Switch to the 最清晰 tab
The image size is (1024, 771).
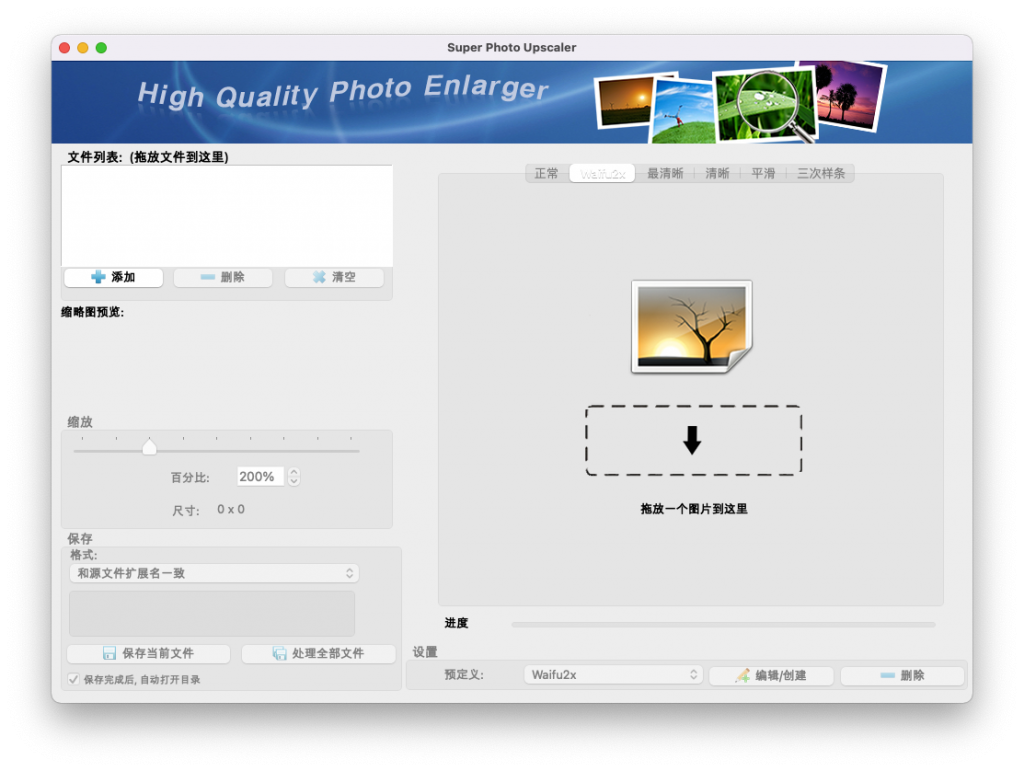pos(665,174)
